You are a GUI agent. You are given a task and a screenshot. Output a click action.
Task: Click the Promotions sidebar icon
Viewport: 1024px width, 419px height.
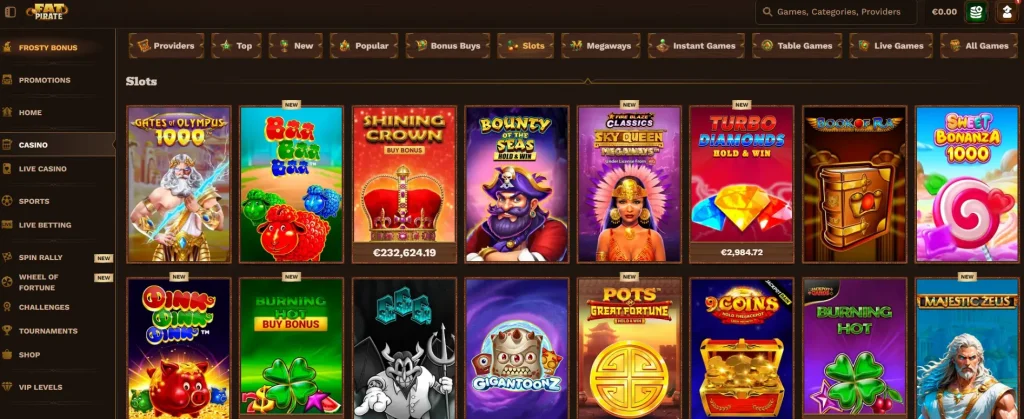[7, 80]
